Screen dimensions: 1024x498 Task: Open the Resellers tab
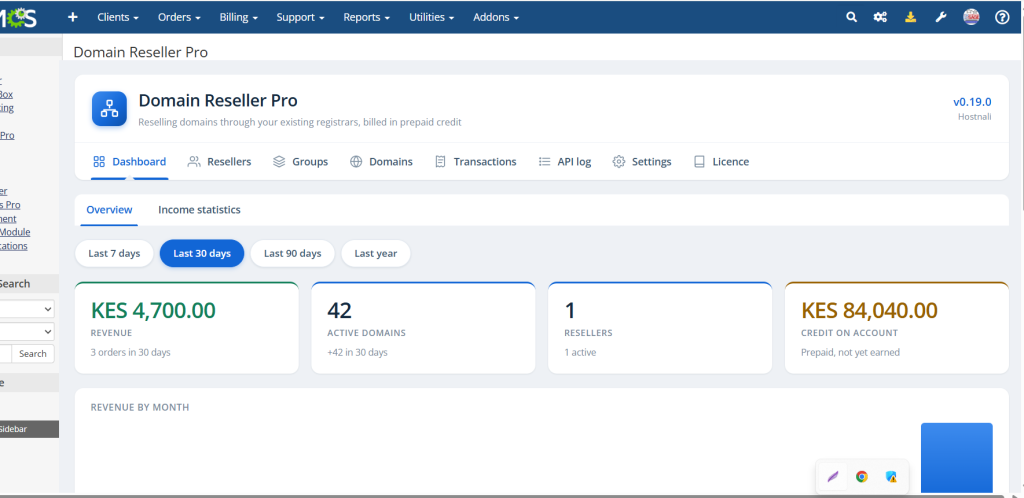click(219, 161)
